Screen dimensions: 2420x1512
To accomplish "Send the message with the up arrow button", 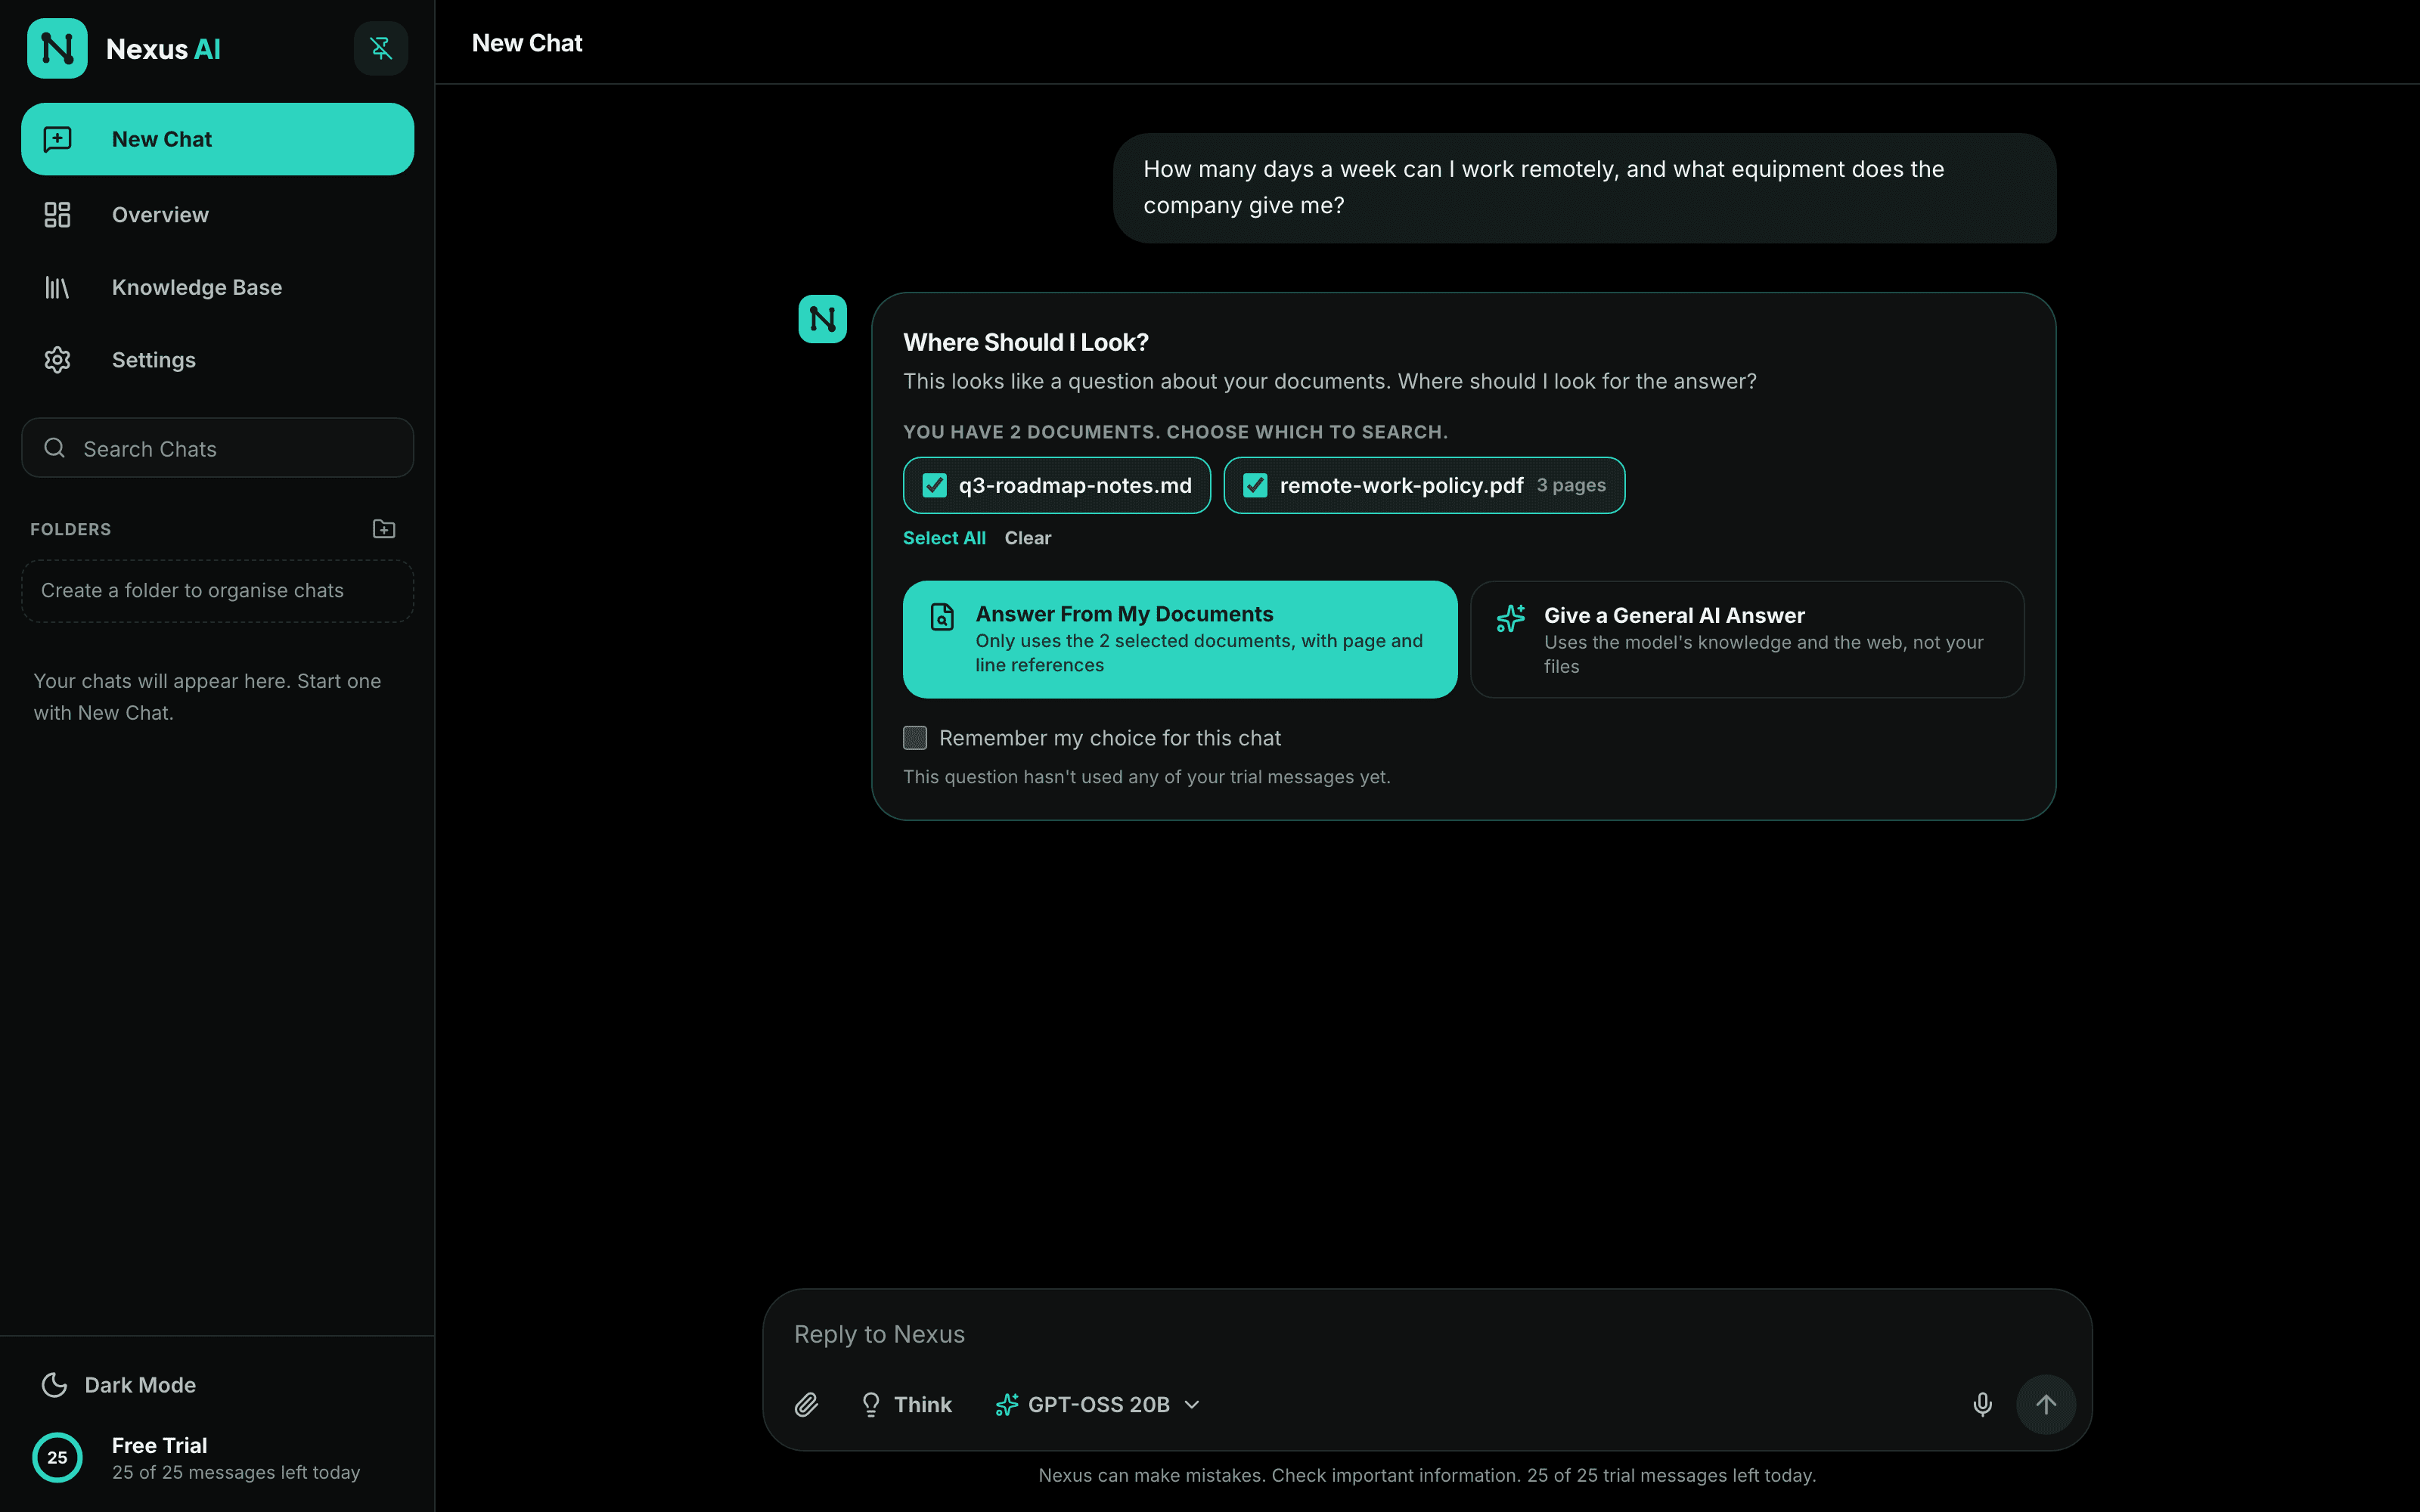I will pyautogui.click(x=2046, y=1405).
